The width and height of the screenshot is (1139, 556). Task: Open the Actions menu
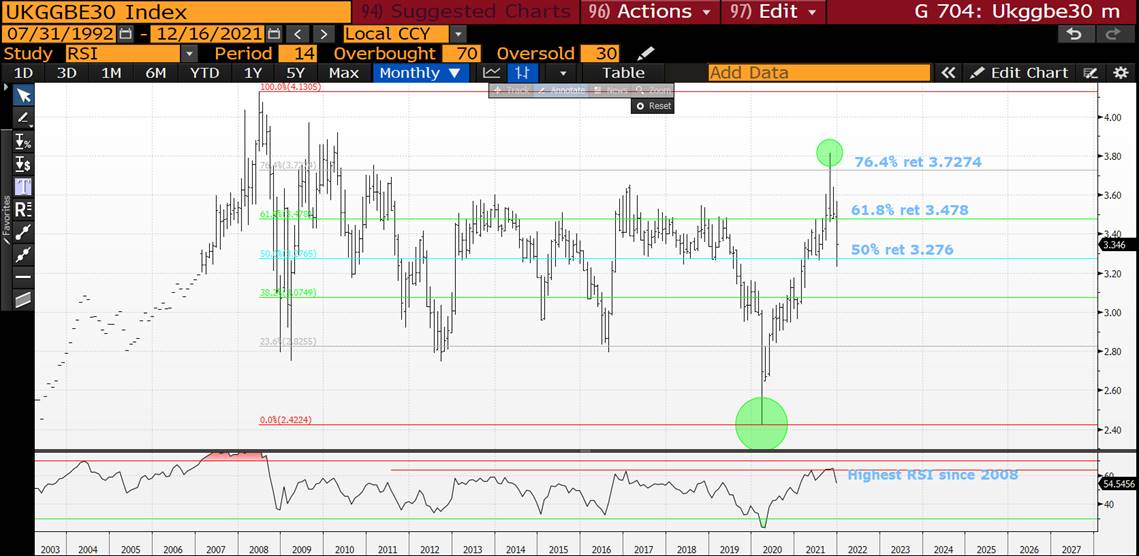coord(649,12)
